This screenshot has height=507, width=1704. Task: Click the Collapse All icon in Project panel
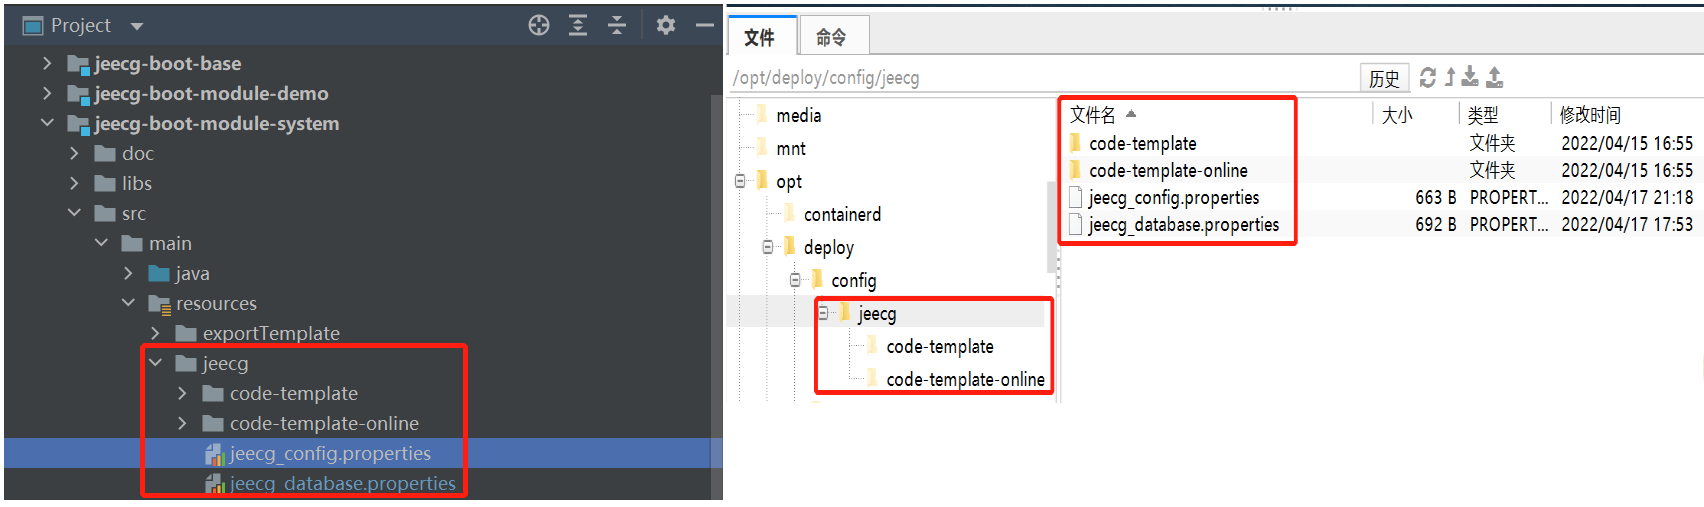[617, 25]
